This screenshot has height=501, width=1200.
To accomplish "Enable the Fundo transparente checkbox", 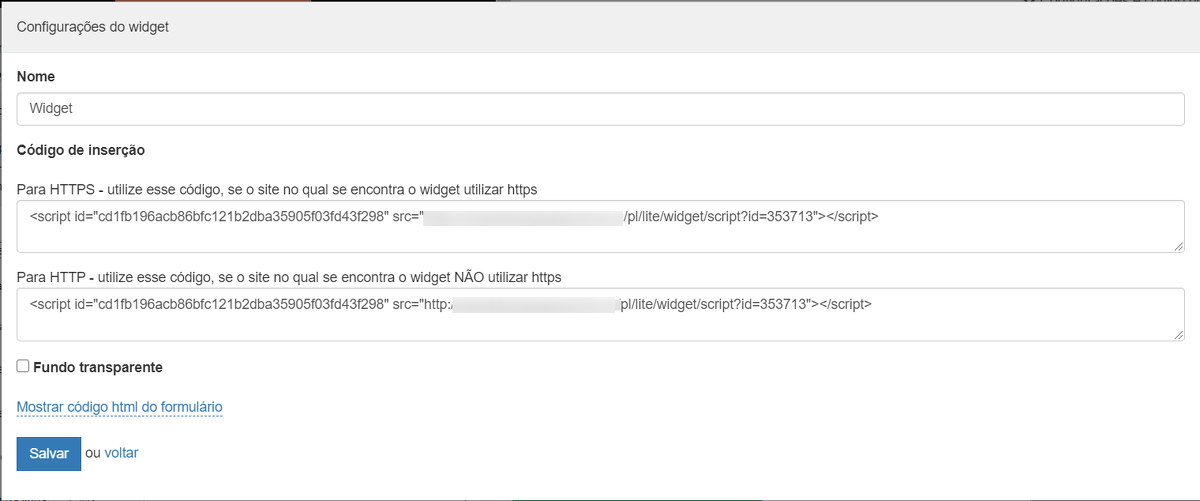I will [x=23, y=367].
